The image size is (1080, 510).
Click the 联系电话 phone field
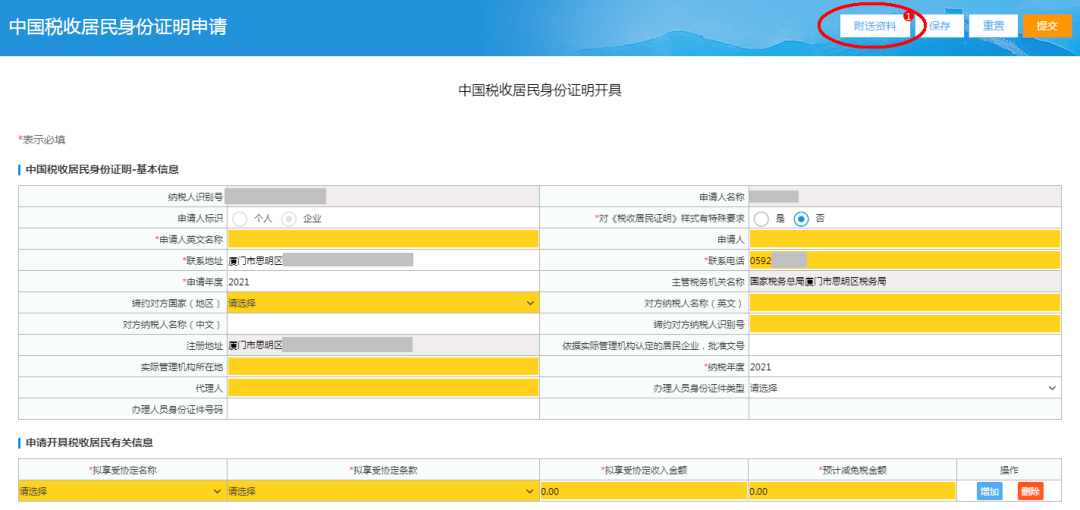[x=905, y=261]
